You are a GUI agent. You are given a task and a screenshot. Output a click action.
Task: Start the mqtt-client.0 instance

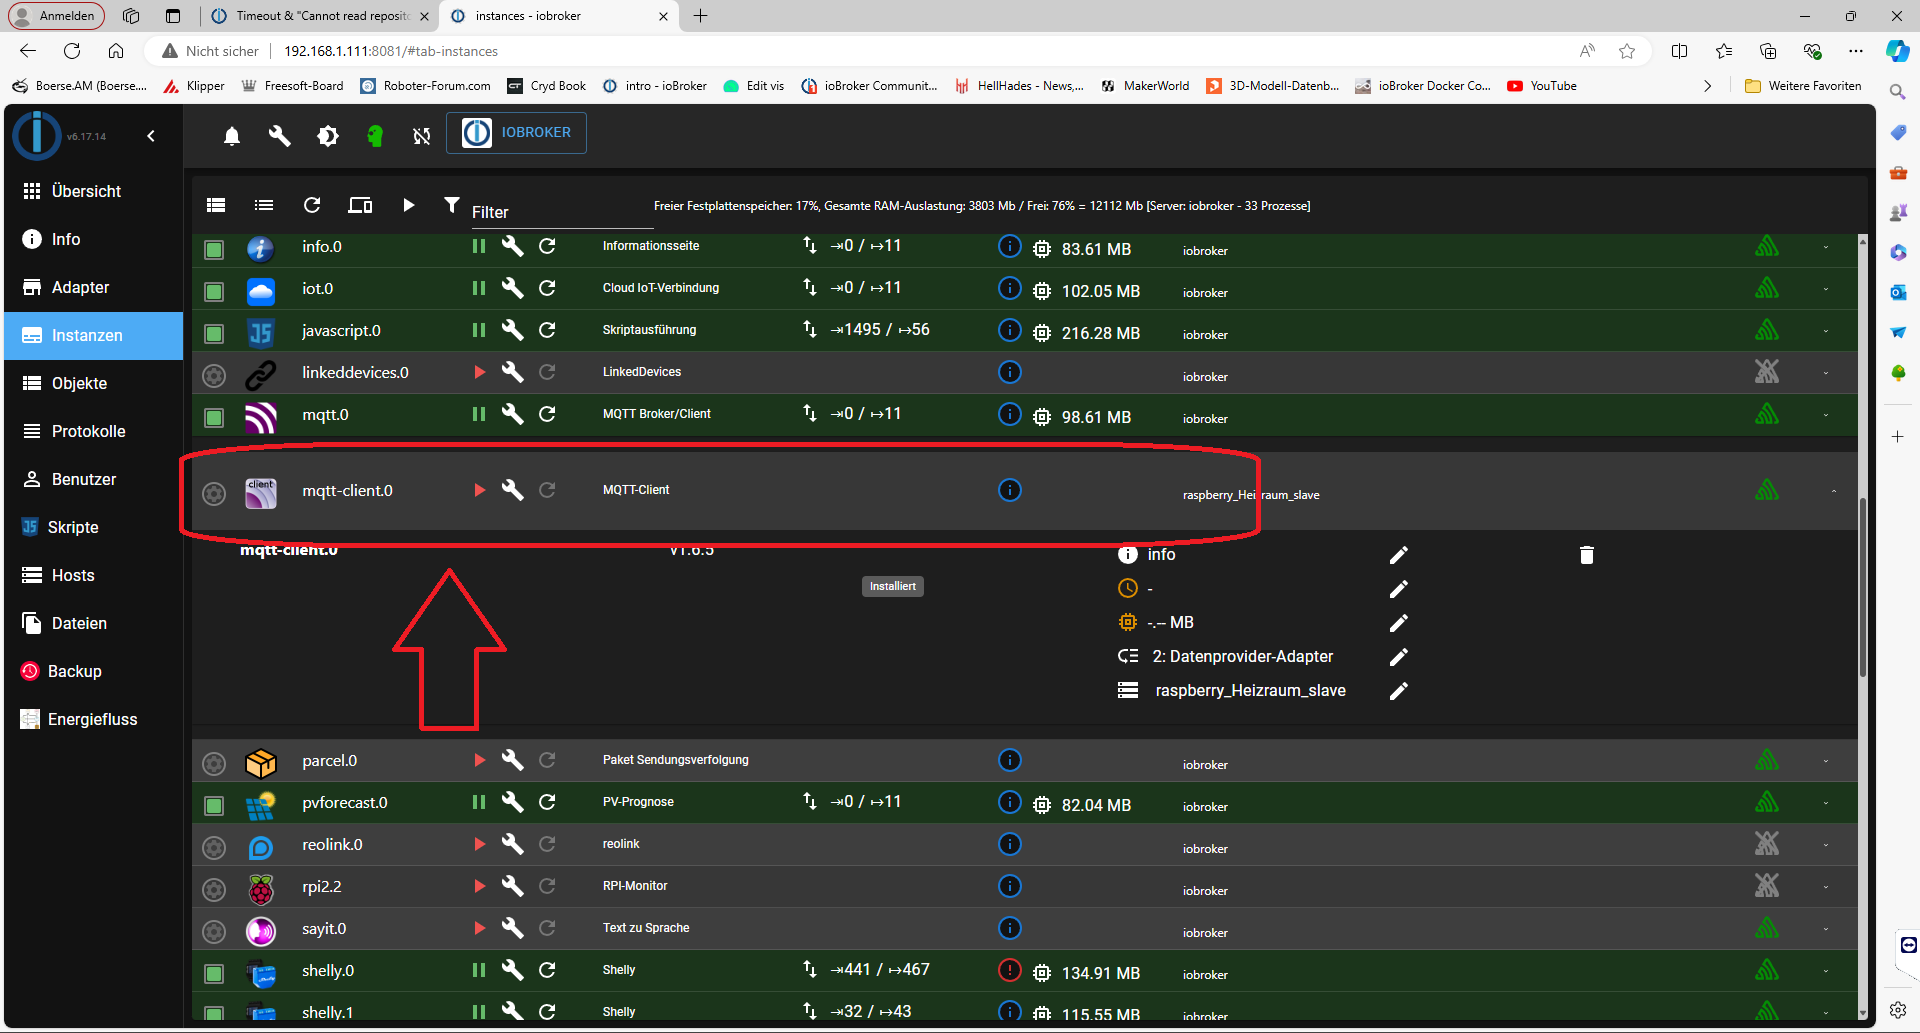coord(479,490)
